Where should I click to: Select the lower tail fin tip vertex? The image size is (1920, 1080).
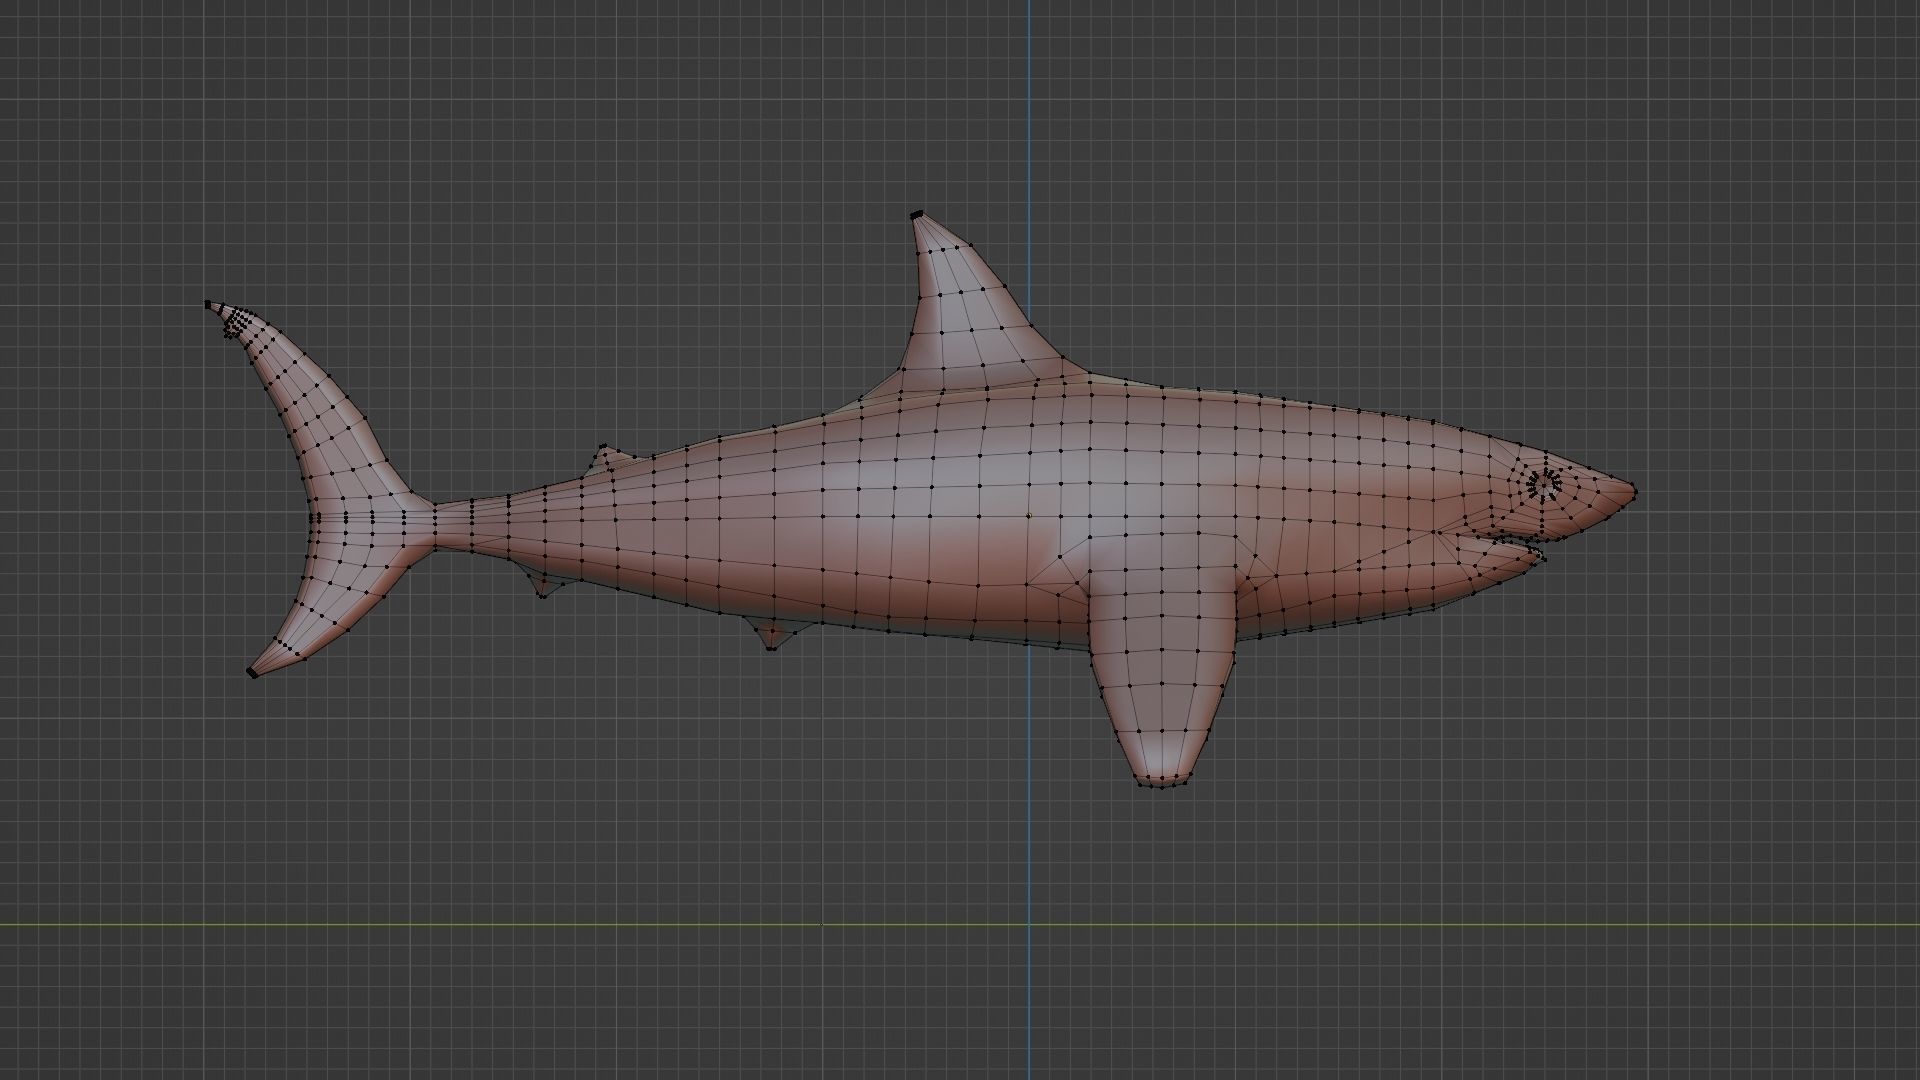tap(251, 673)
